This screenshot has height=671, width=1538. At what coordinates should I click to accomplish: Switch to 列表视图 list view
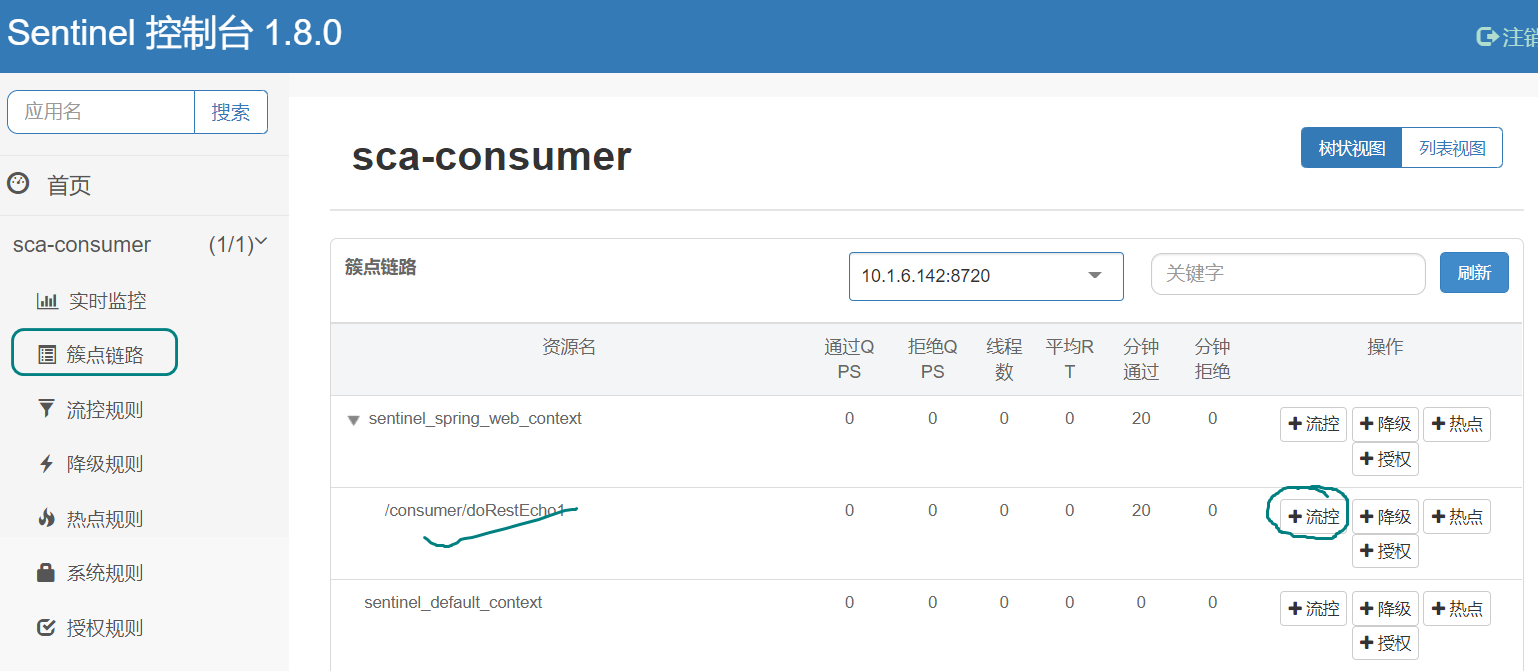[x=1452, y=148]
